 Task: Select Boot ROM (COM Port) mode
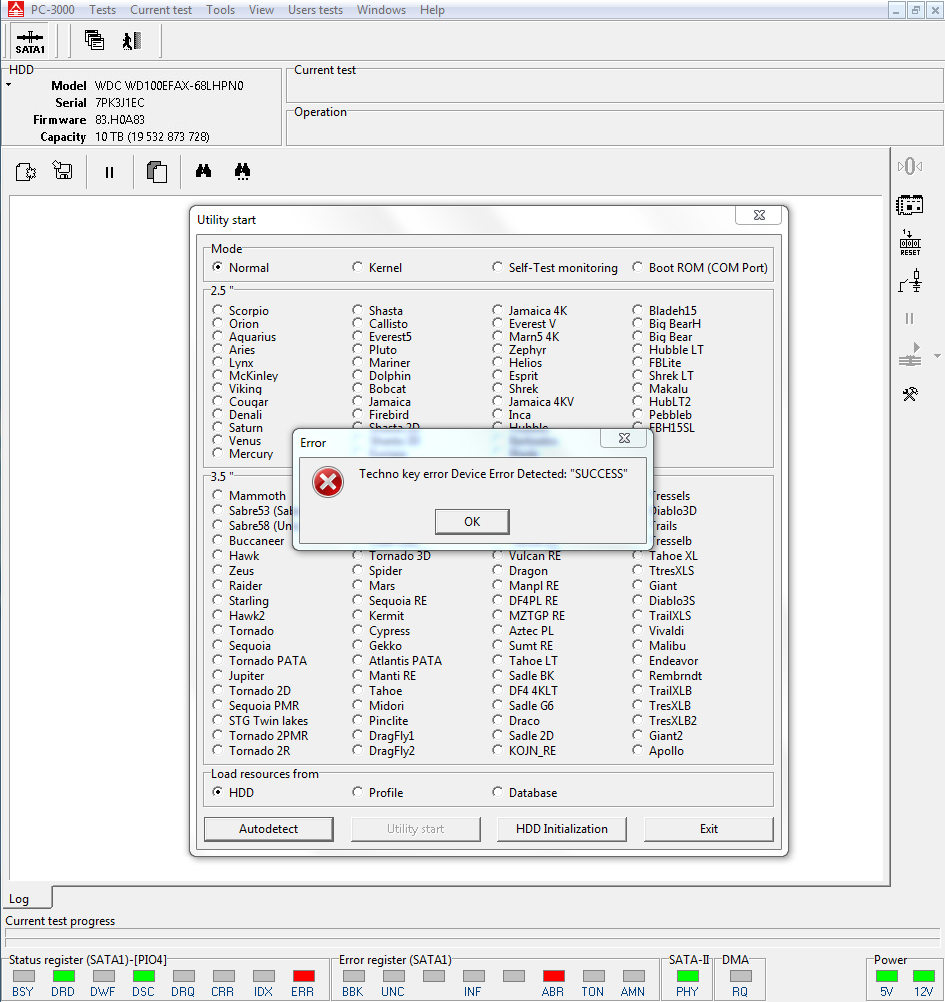[637, 267]
